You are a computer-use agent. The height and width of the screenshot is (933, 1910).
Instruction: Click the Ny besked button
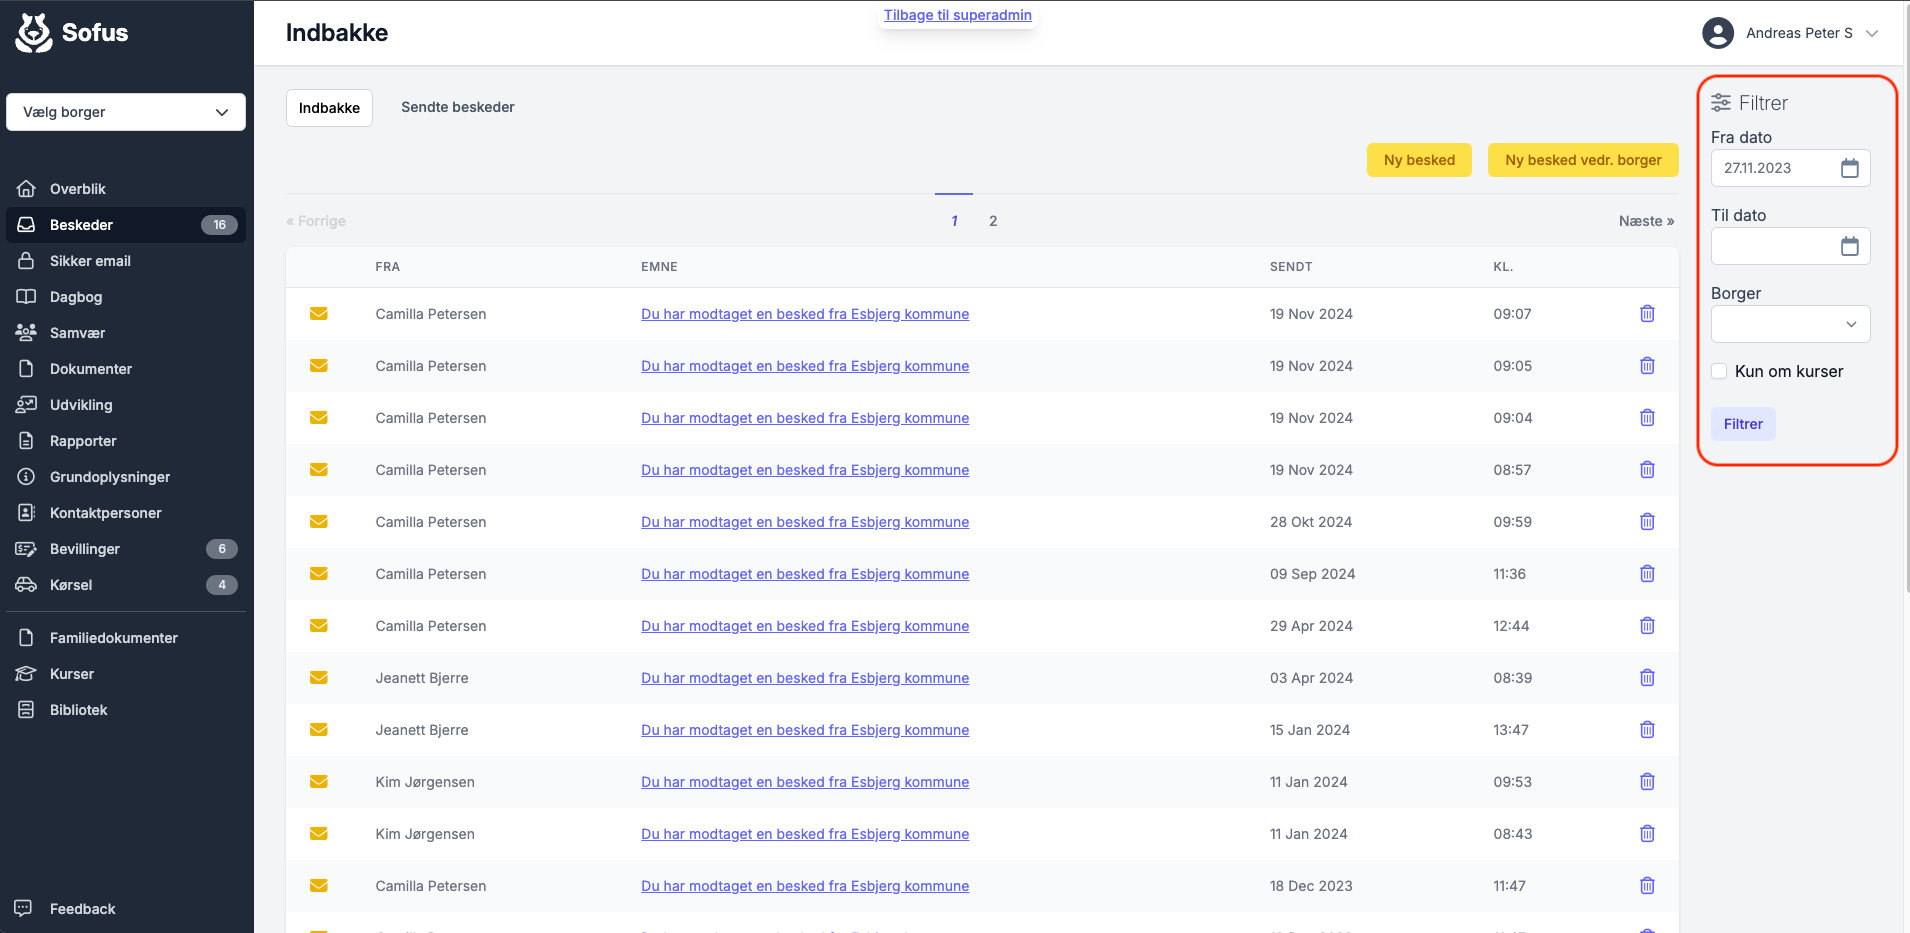click(x=1418, y=160)
